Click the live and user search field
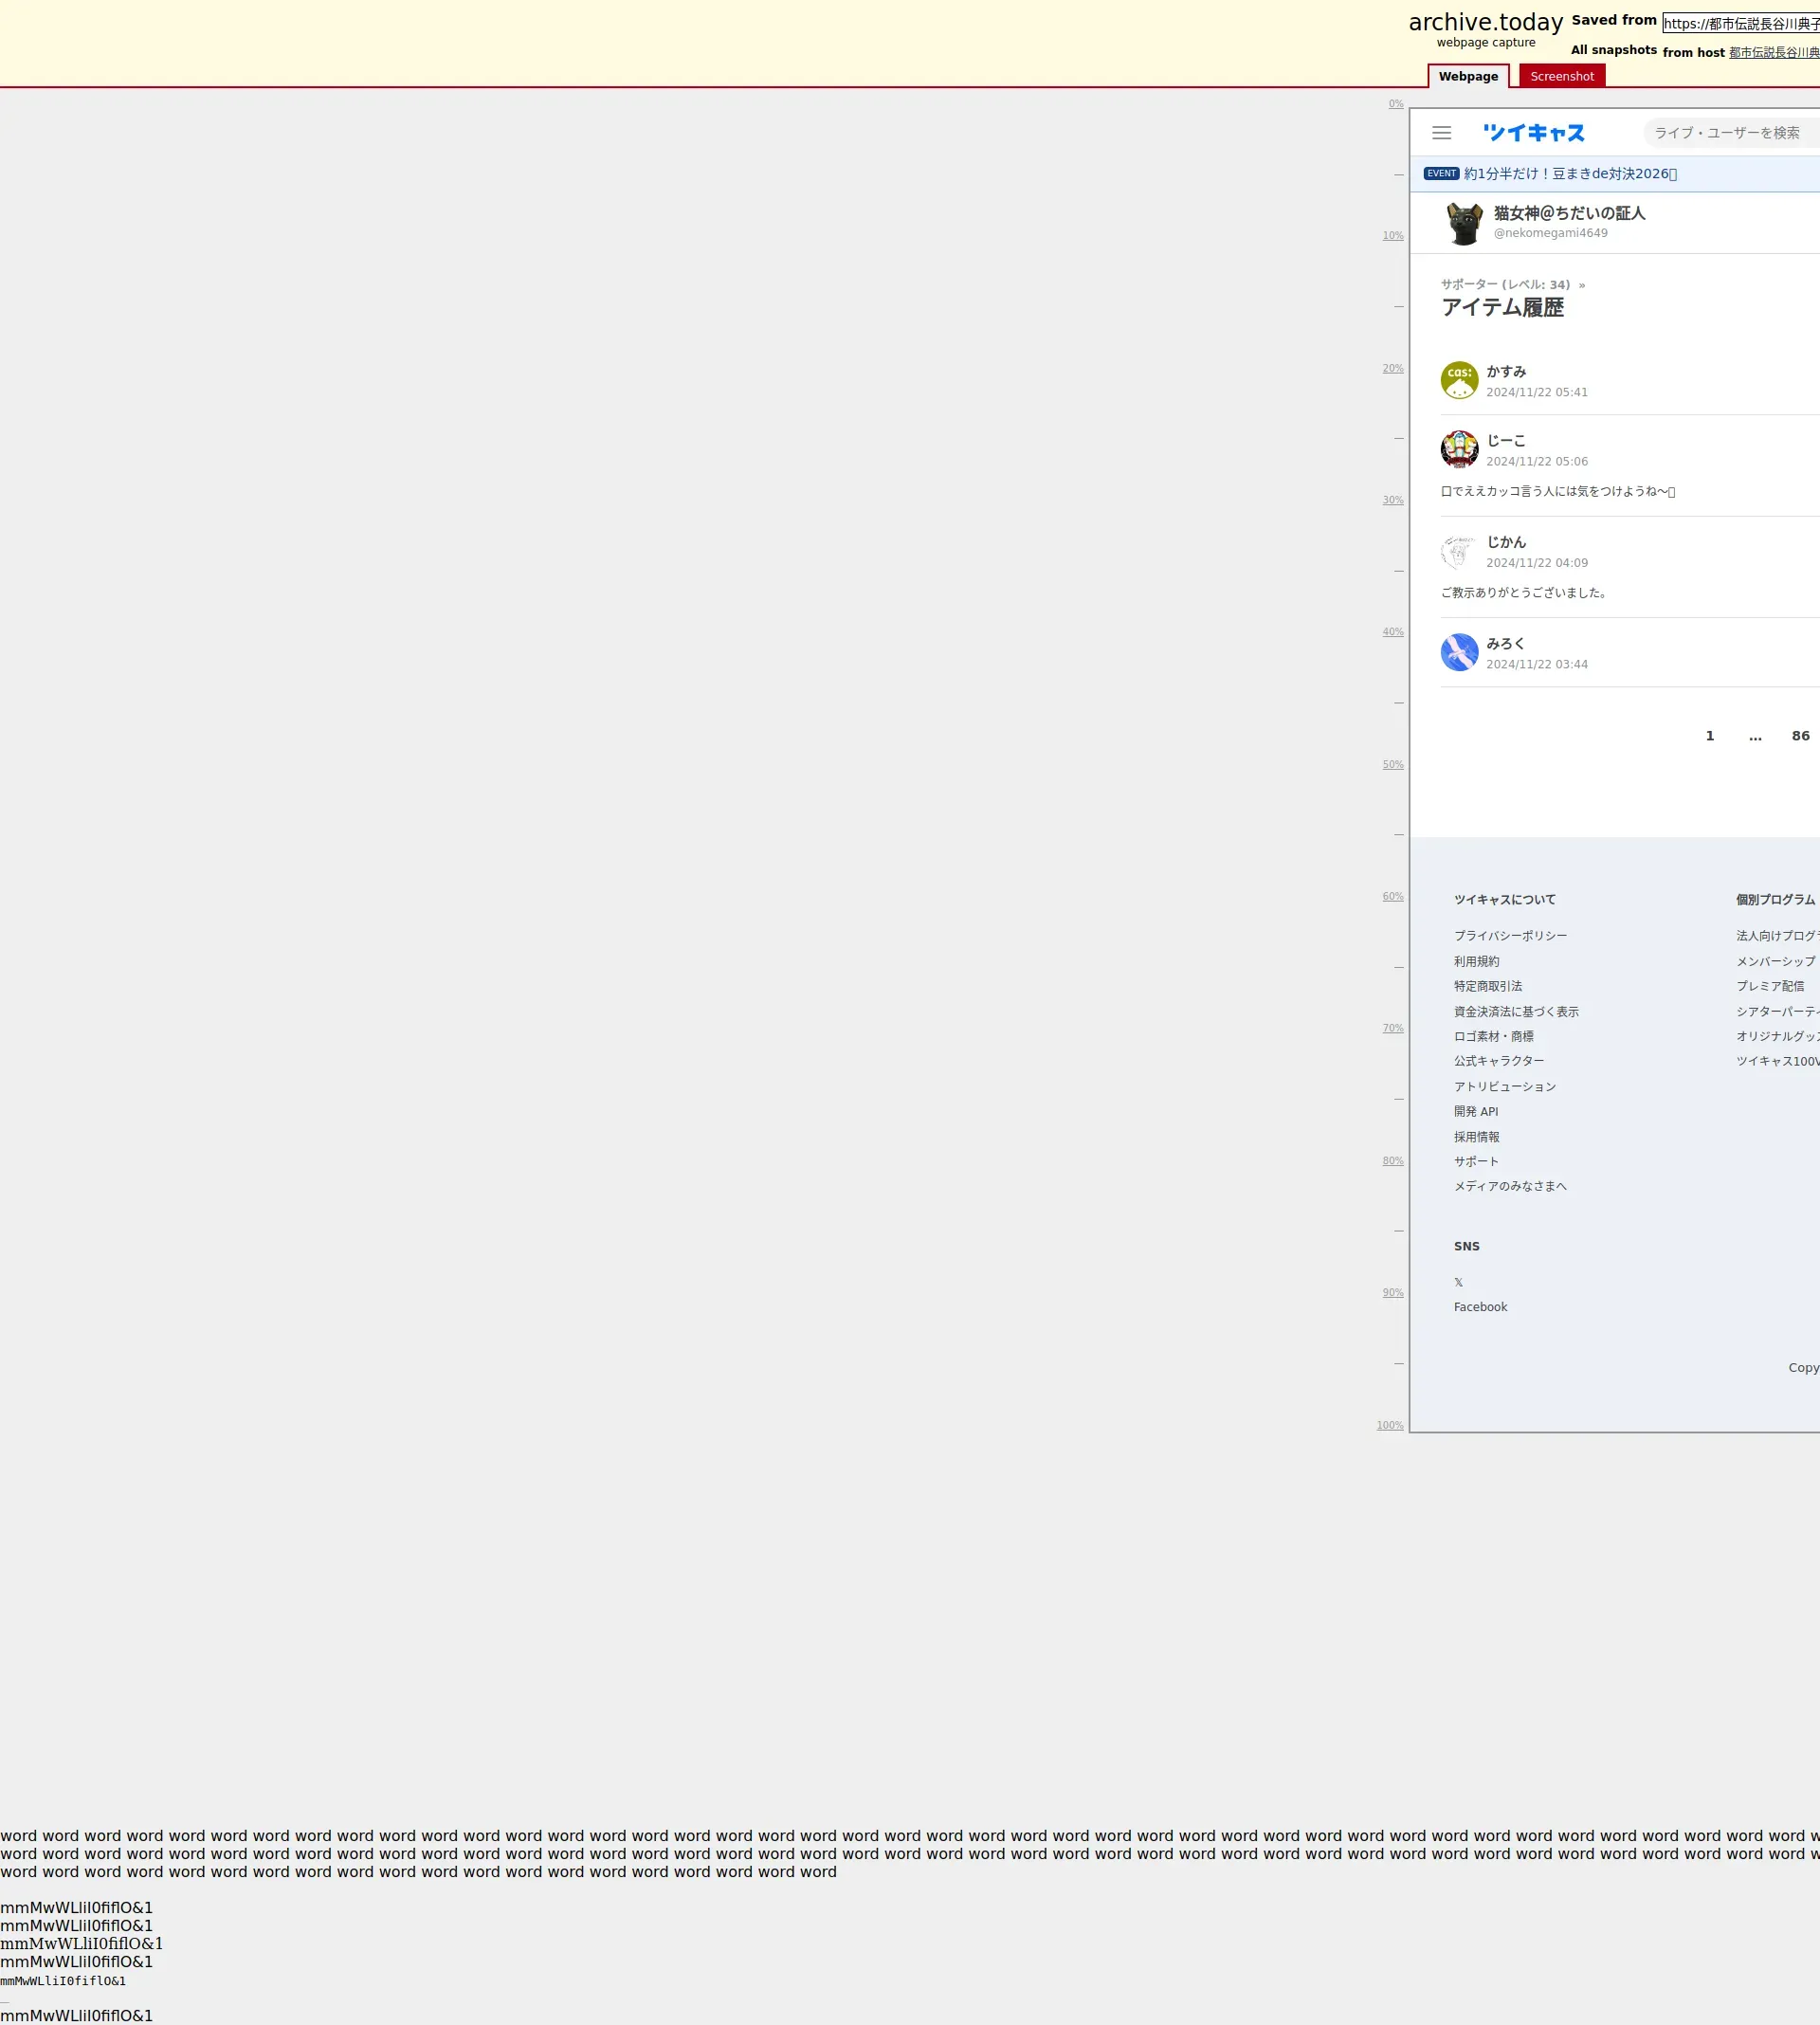Viewport: 1820px width, 2025px height. 1730,133
